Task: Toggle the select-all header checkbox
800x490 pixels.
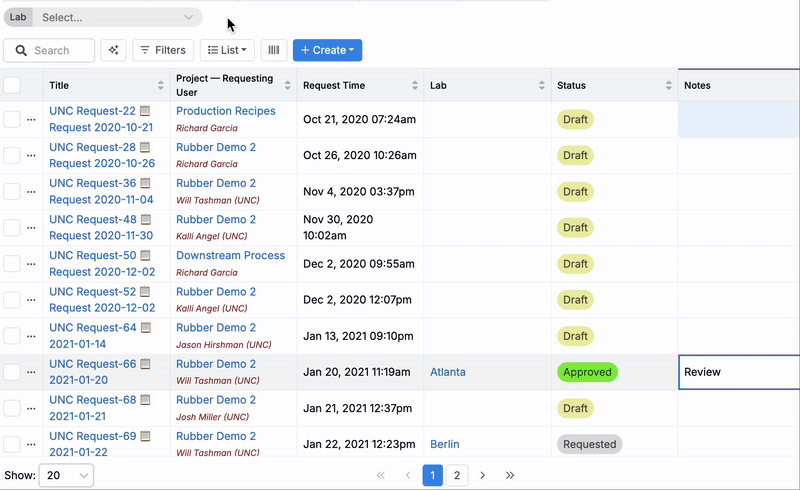Action: (12, 86)
